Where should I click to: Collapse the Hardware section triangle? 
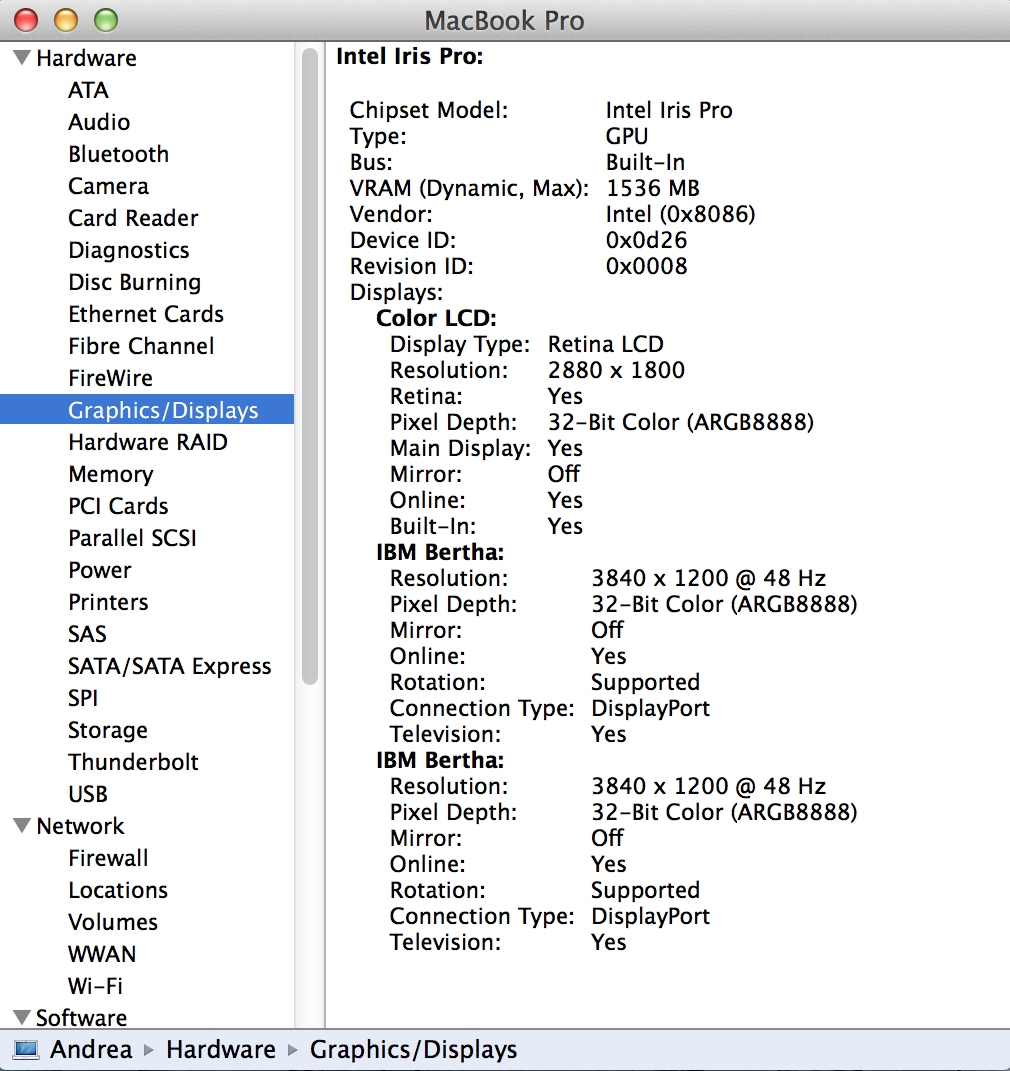coord(22,58)
